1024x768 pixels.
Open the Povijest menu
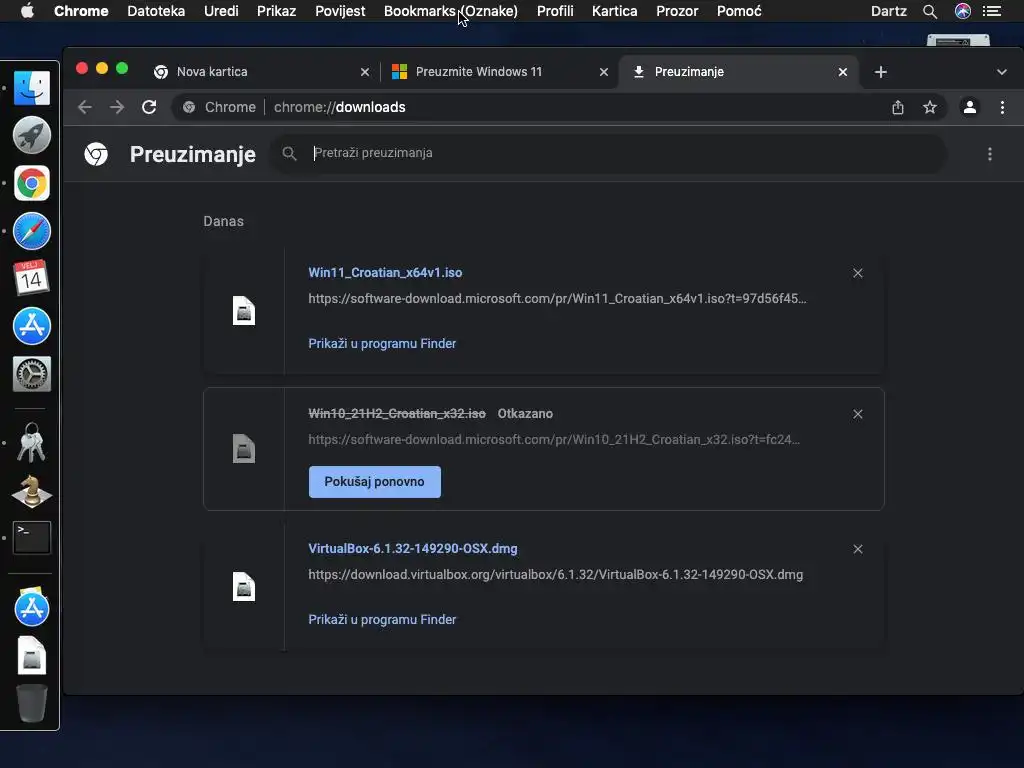coord(340,11)
